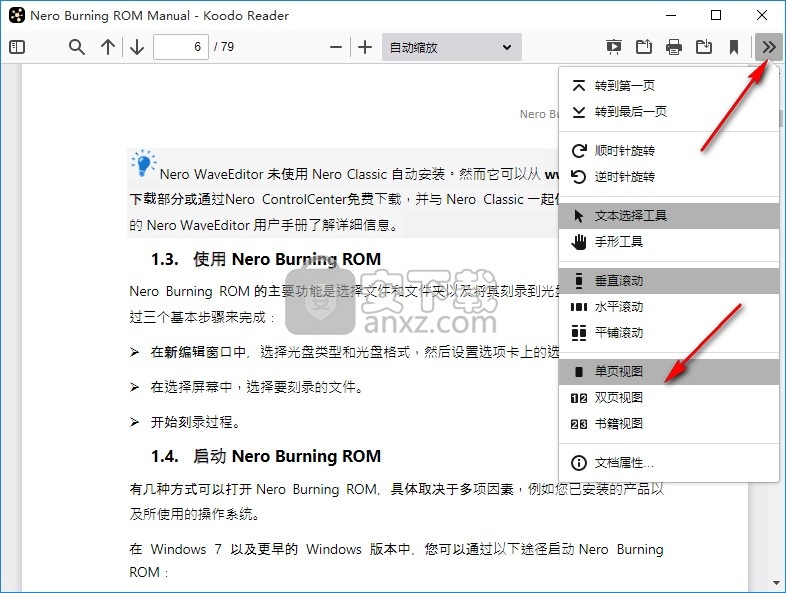The width and height of the screenshot is (786, 593).
Task: Click the scroll down arrow of vertical scrollbar
Action: [x=776, y=583]
